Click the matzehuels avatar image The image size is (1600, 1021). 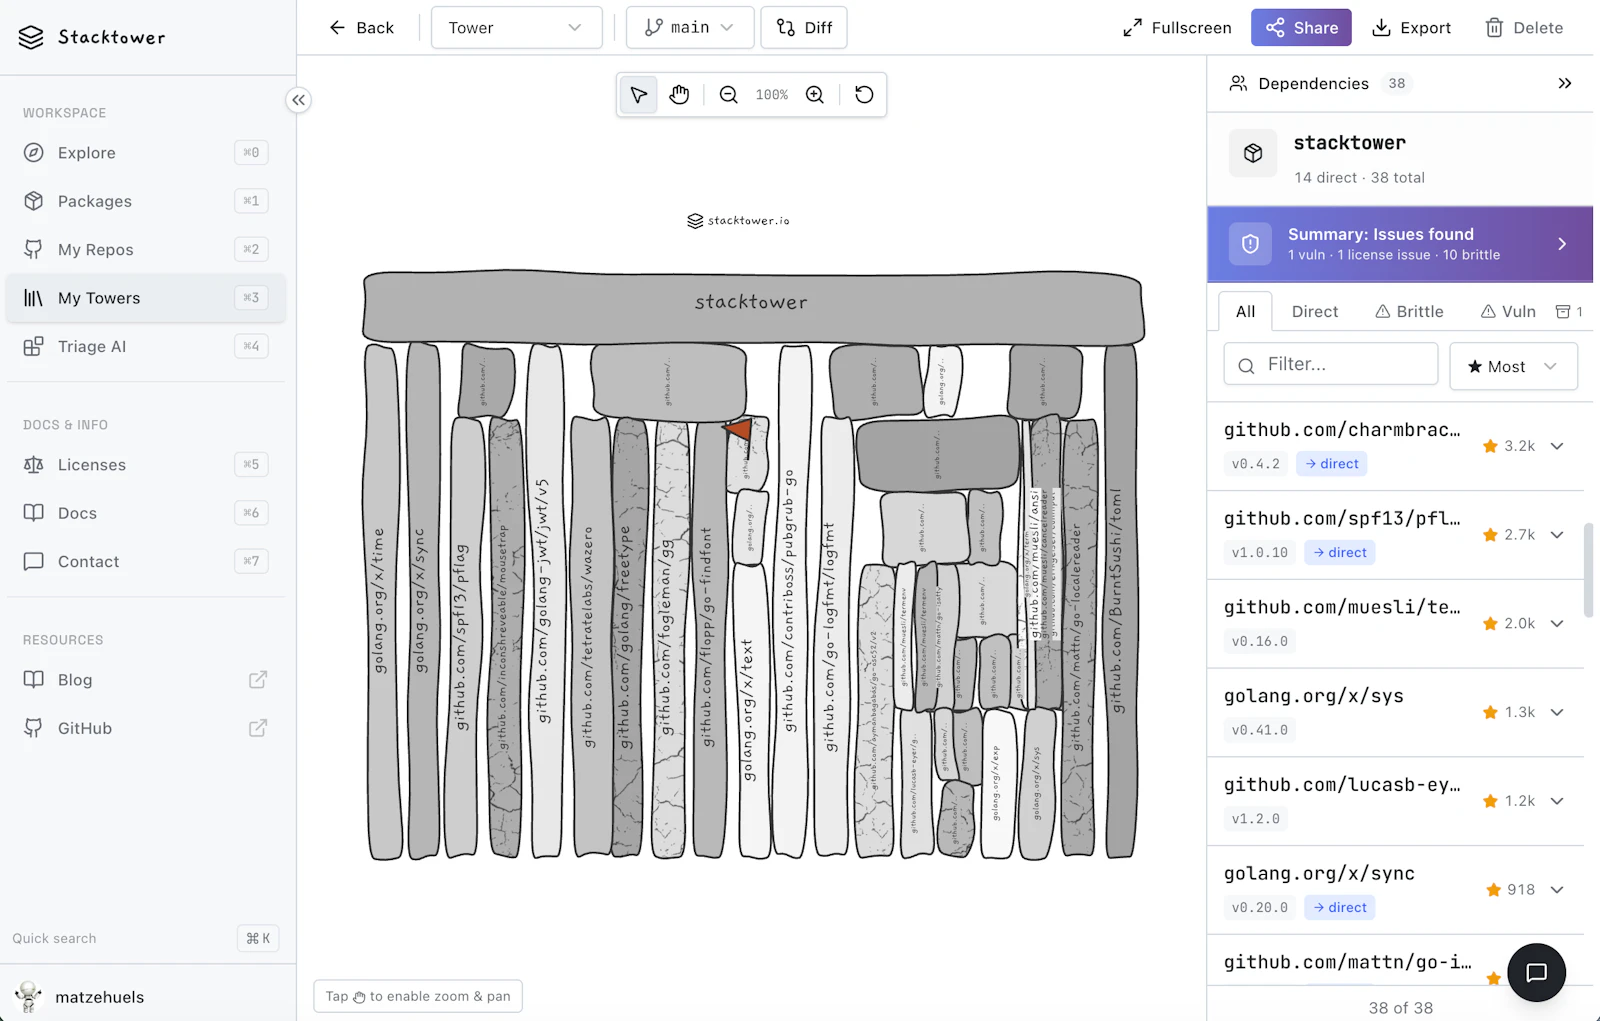point(29,997)
